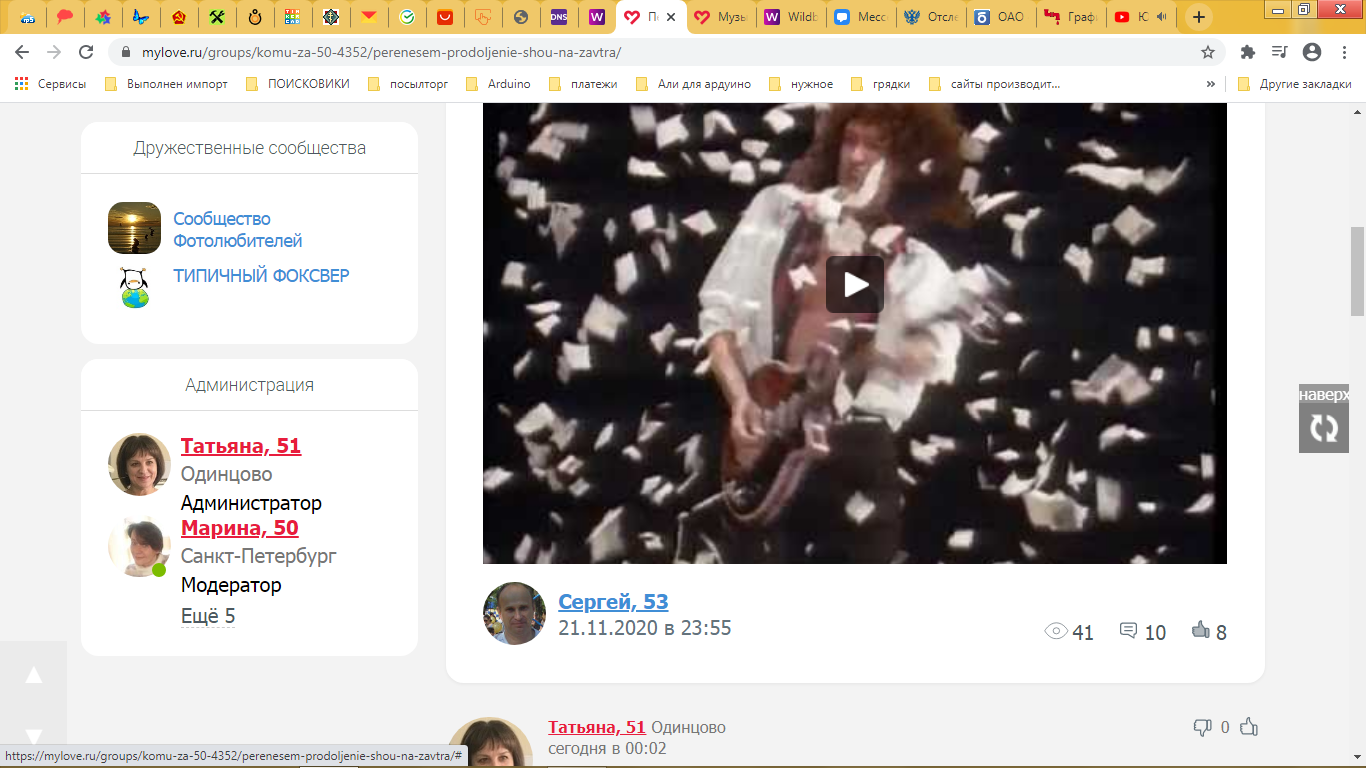Click the наверх back-to-top button

pyautogui.click(x=1324, y=395)
